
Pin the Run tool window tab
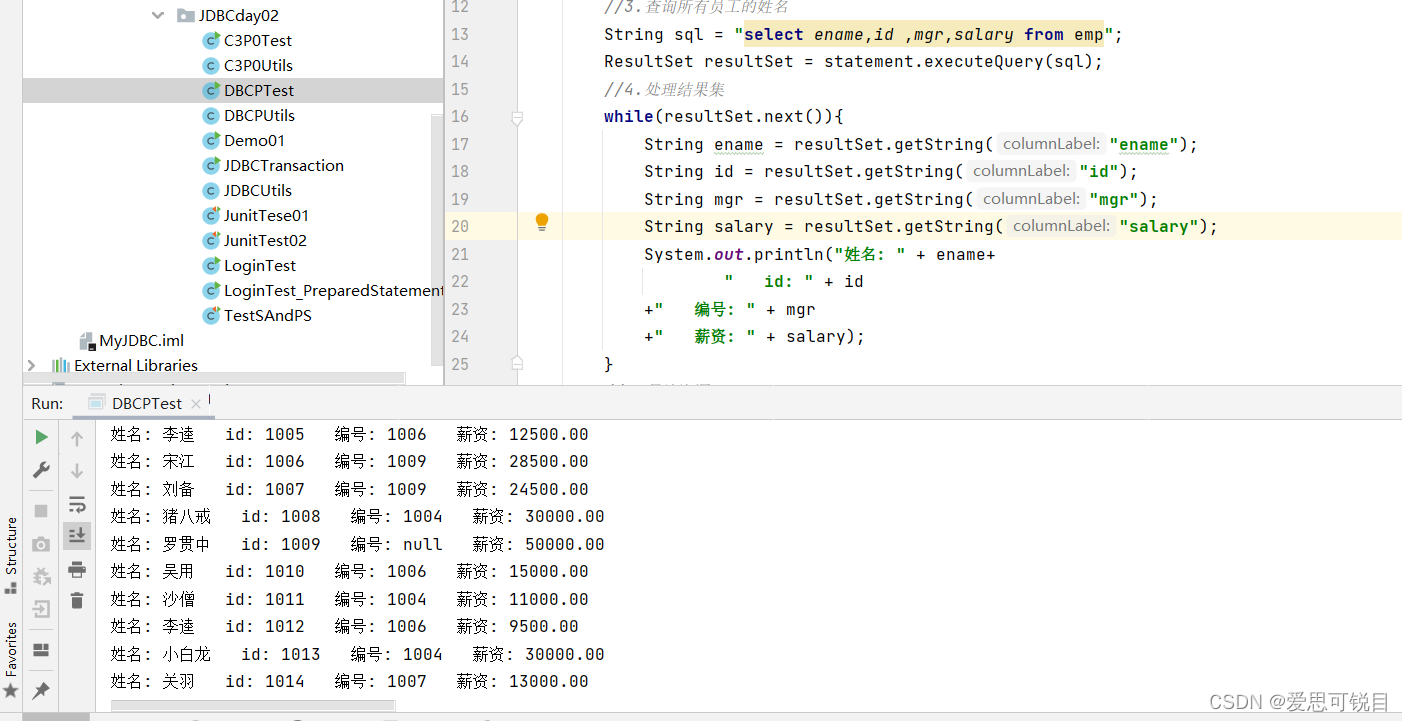[x=41, y=689]
